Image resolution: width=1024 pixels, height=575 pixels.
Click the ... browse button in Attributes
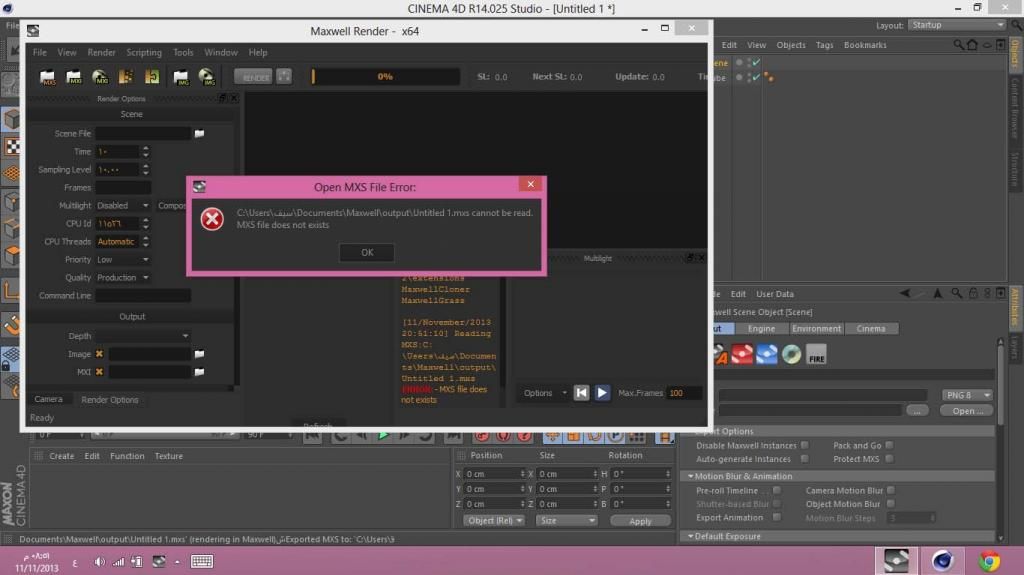coord(917,411)
